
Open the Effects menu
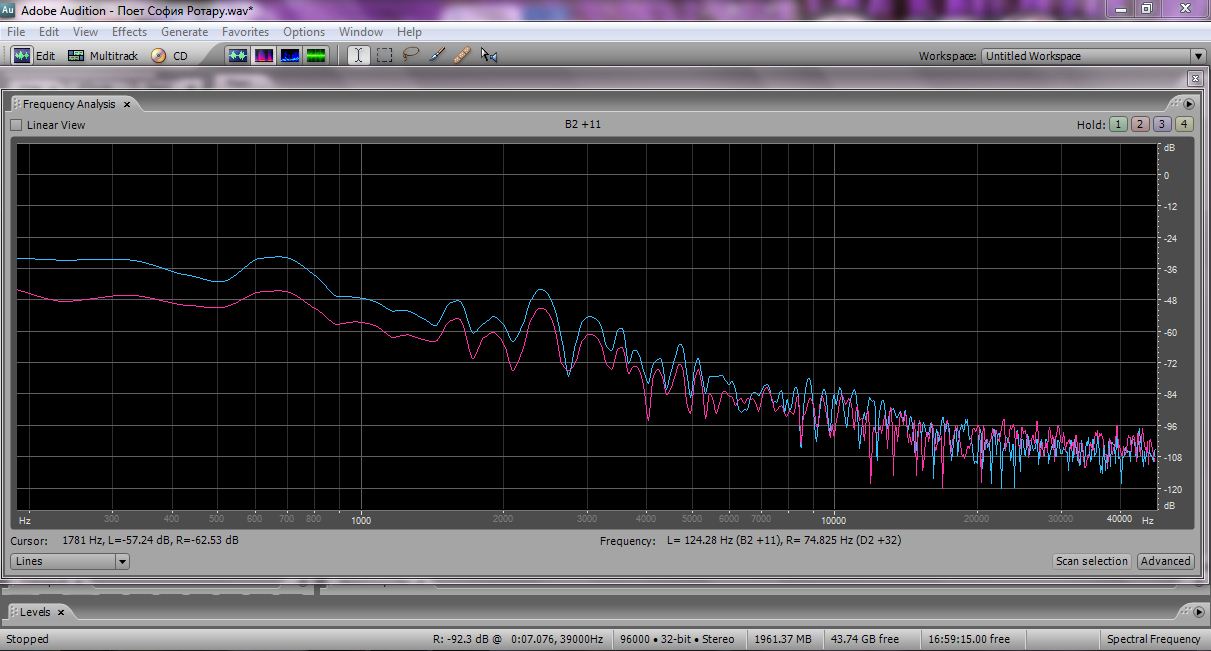pyautogui.click(x=129, y=32)
